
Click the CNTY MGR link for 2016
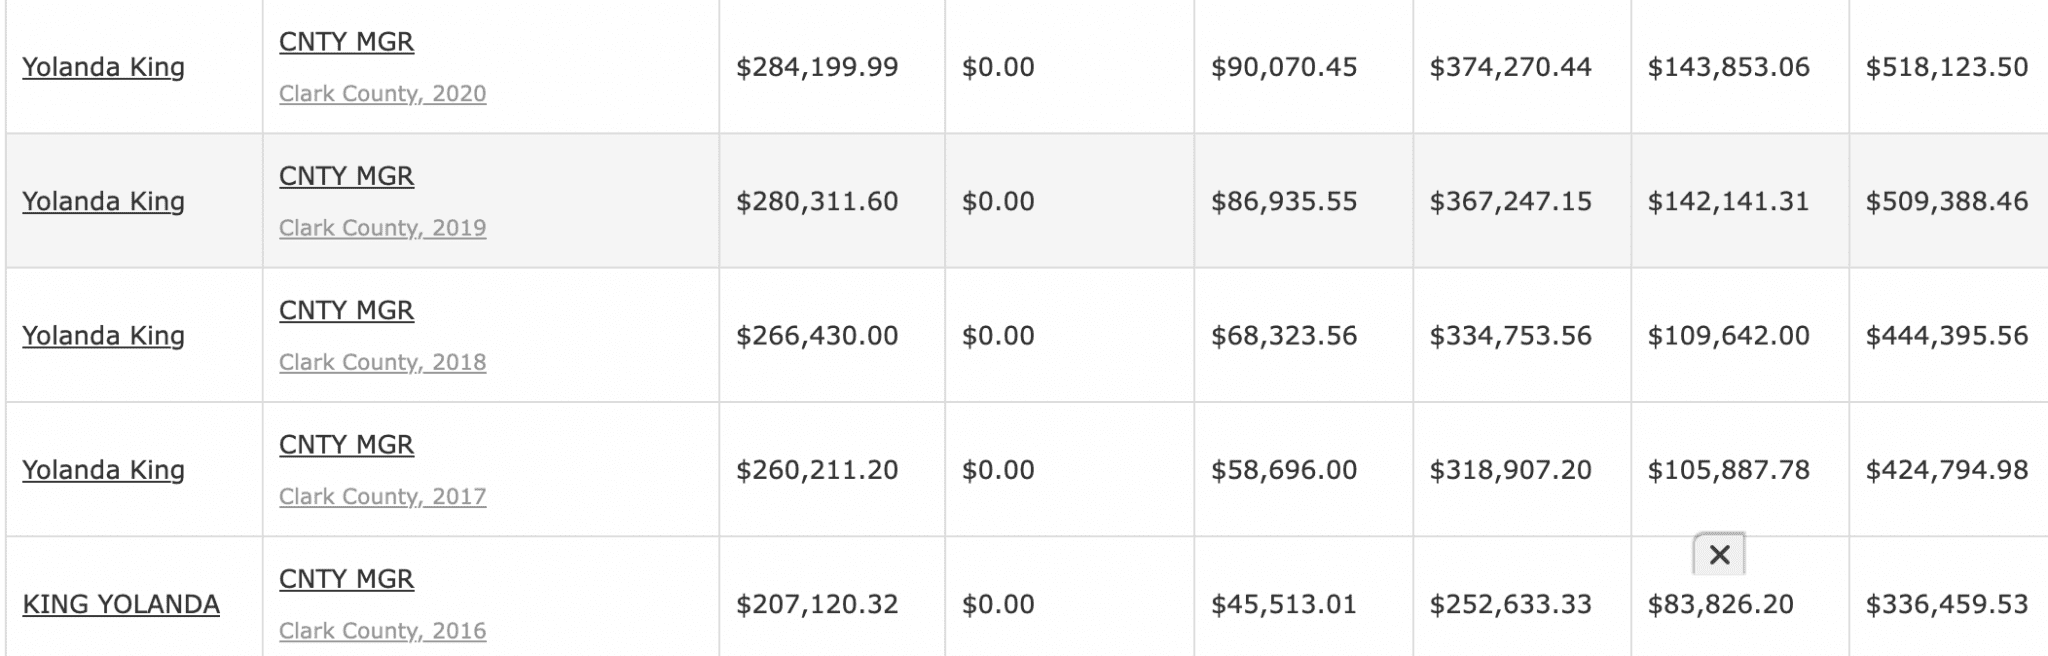click(x=346, y=579)
